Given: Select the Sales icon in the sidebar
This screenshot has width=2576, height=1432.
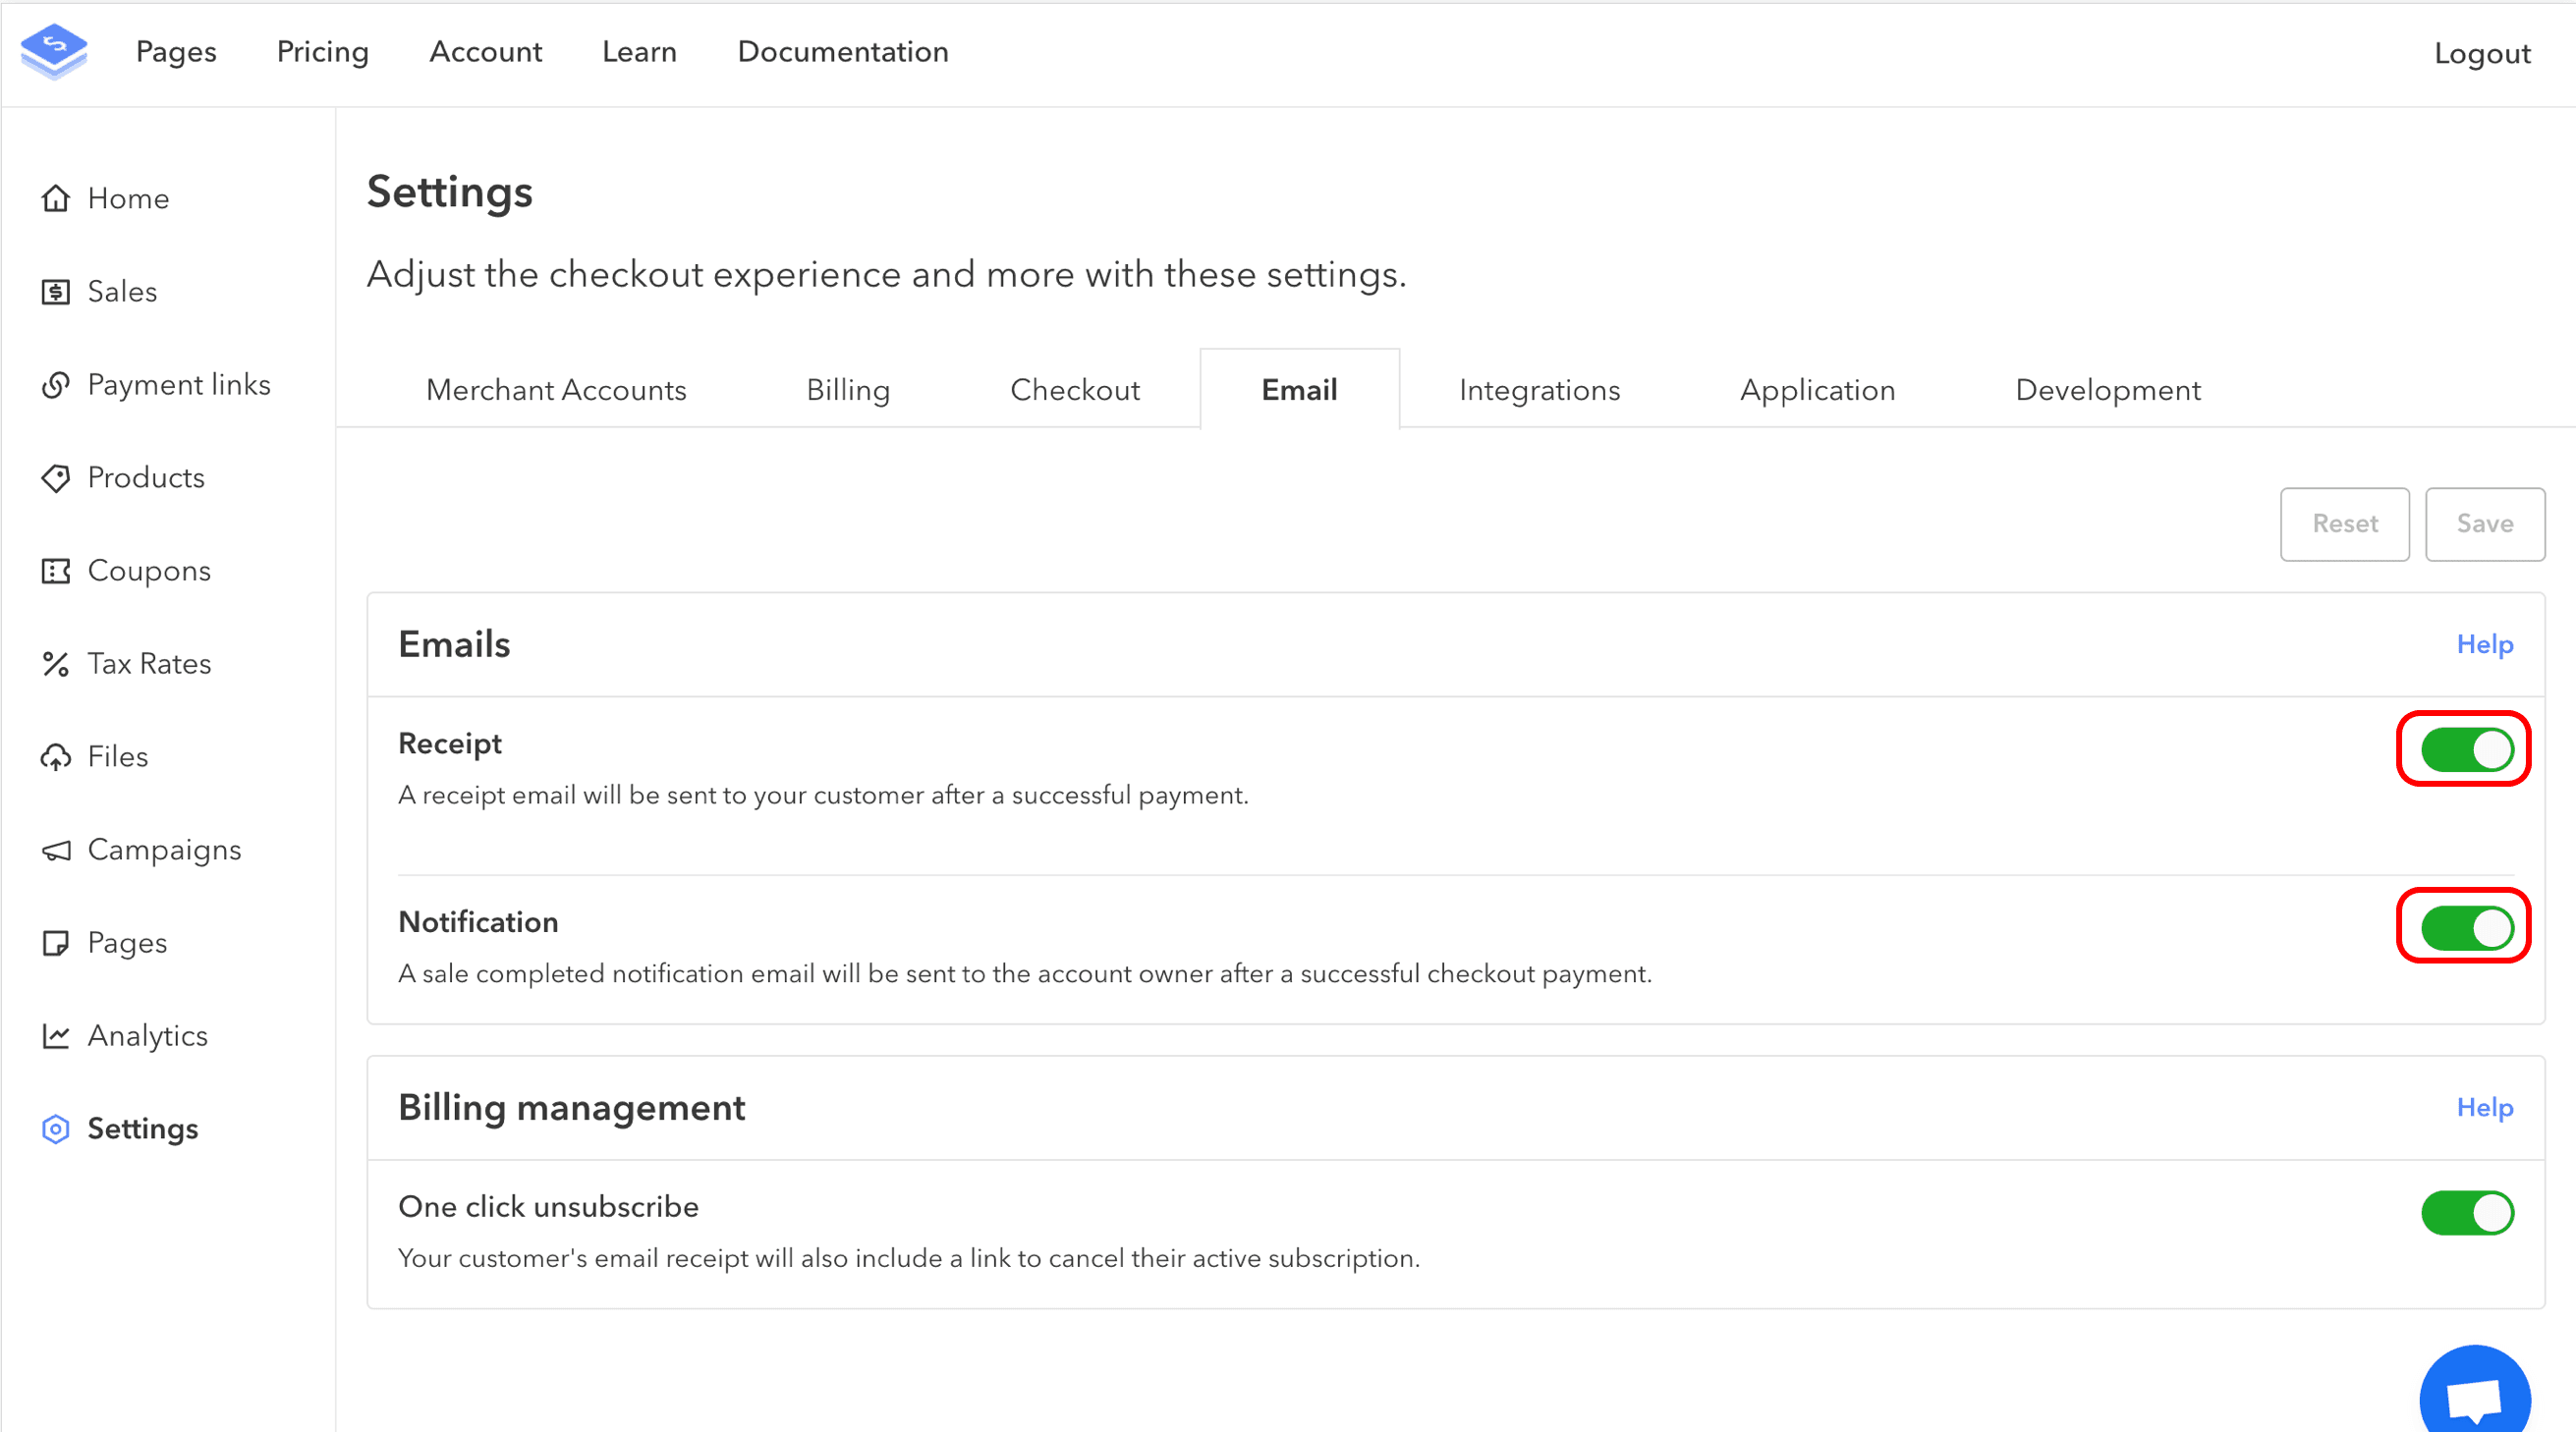Looking at the screenshot, I should pos(56,291).
